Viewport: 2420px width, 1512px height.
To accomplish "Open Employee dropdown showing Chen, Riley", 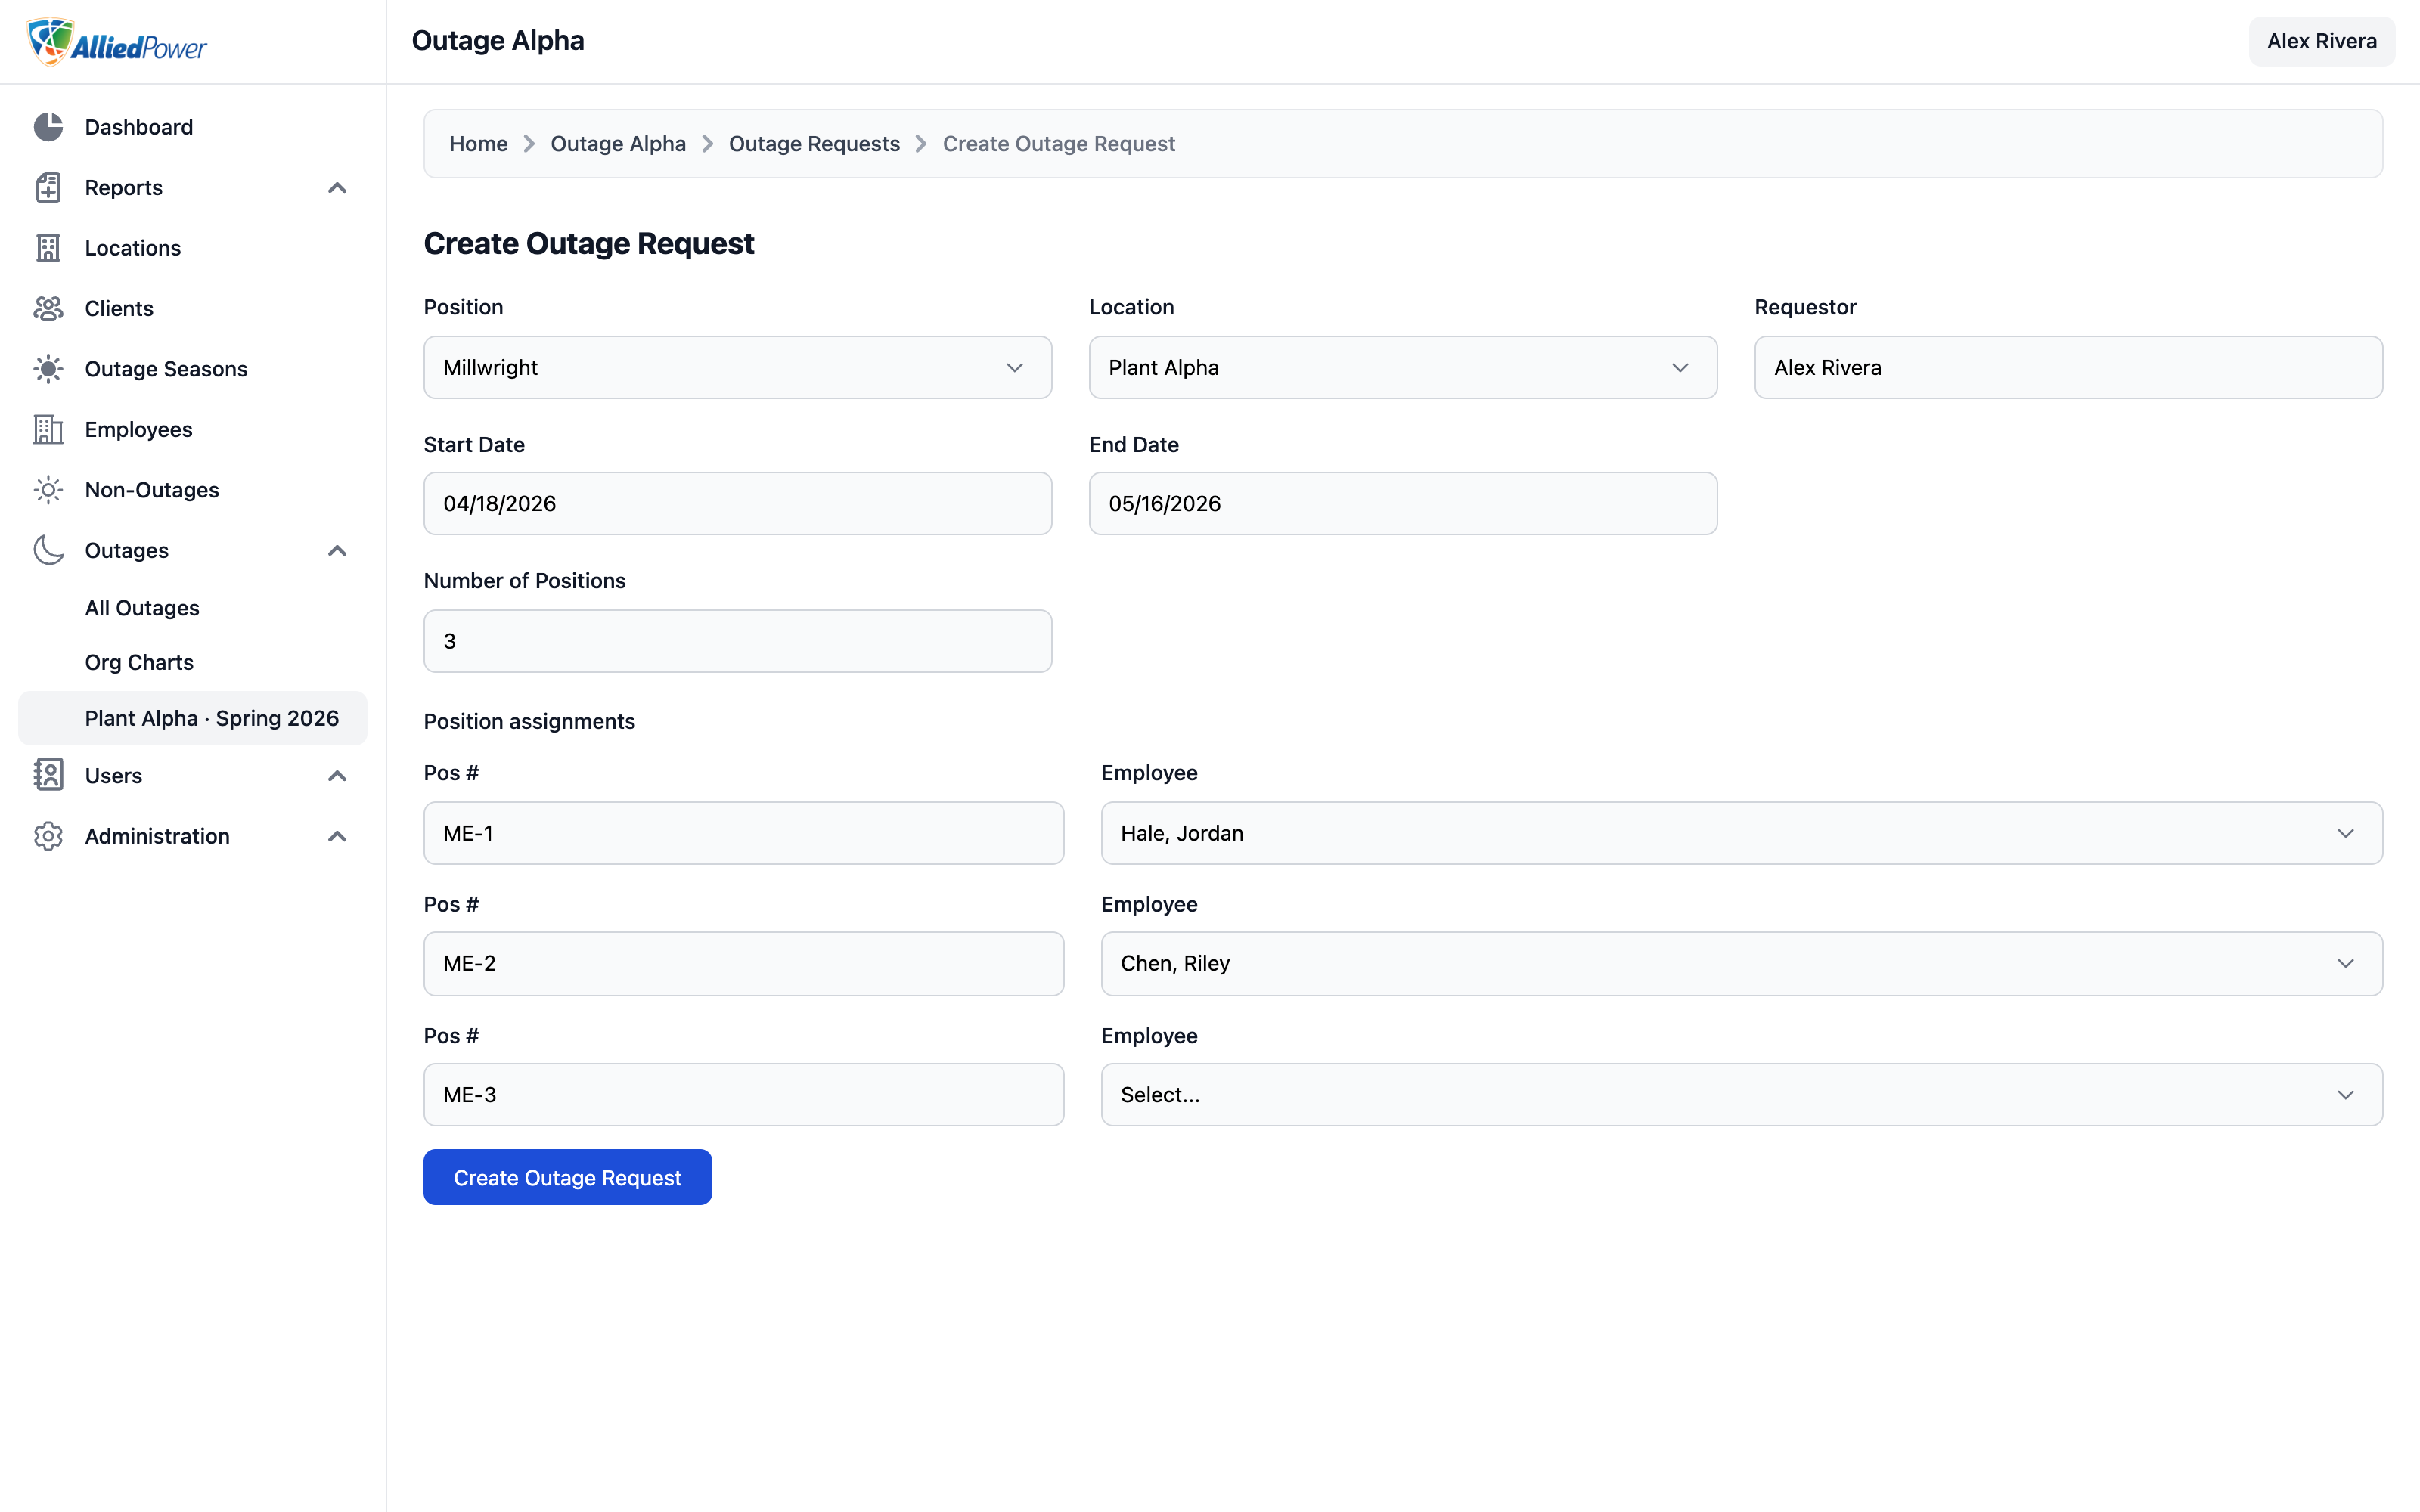I will pyautogui.click(x=1741, y=963).
